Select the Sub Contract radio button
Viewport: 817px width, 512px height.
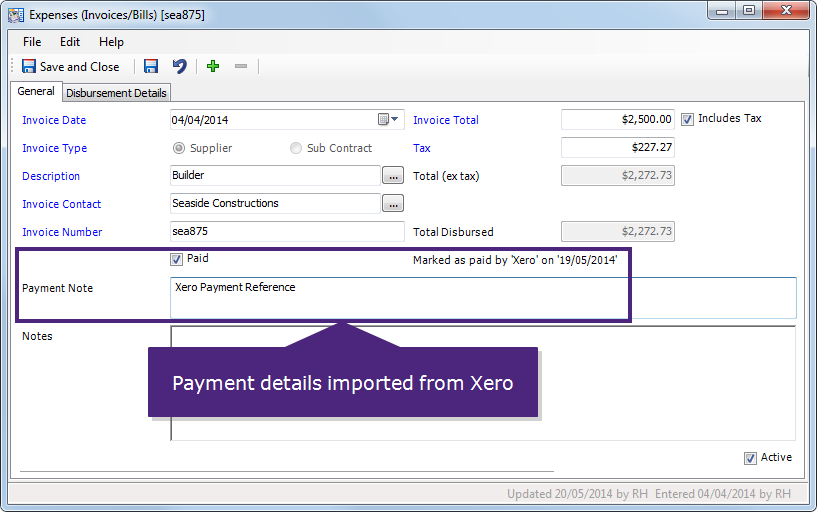(295, 148)
